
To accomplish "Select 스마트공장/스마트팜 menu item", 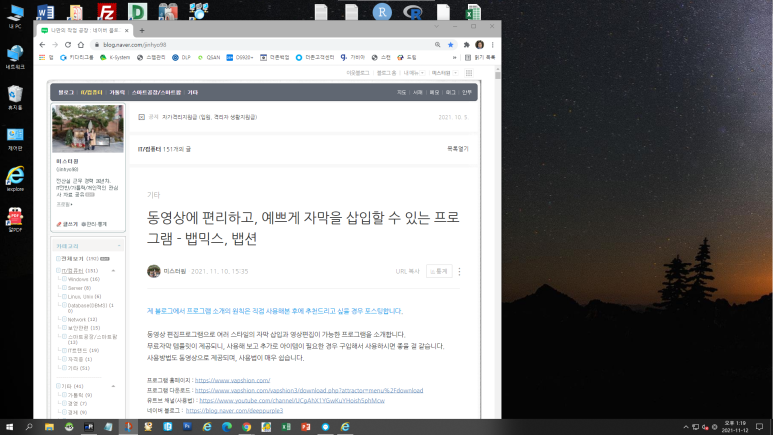I will coord(156,93).
